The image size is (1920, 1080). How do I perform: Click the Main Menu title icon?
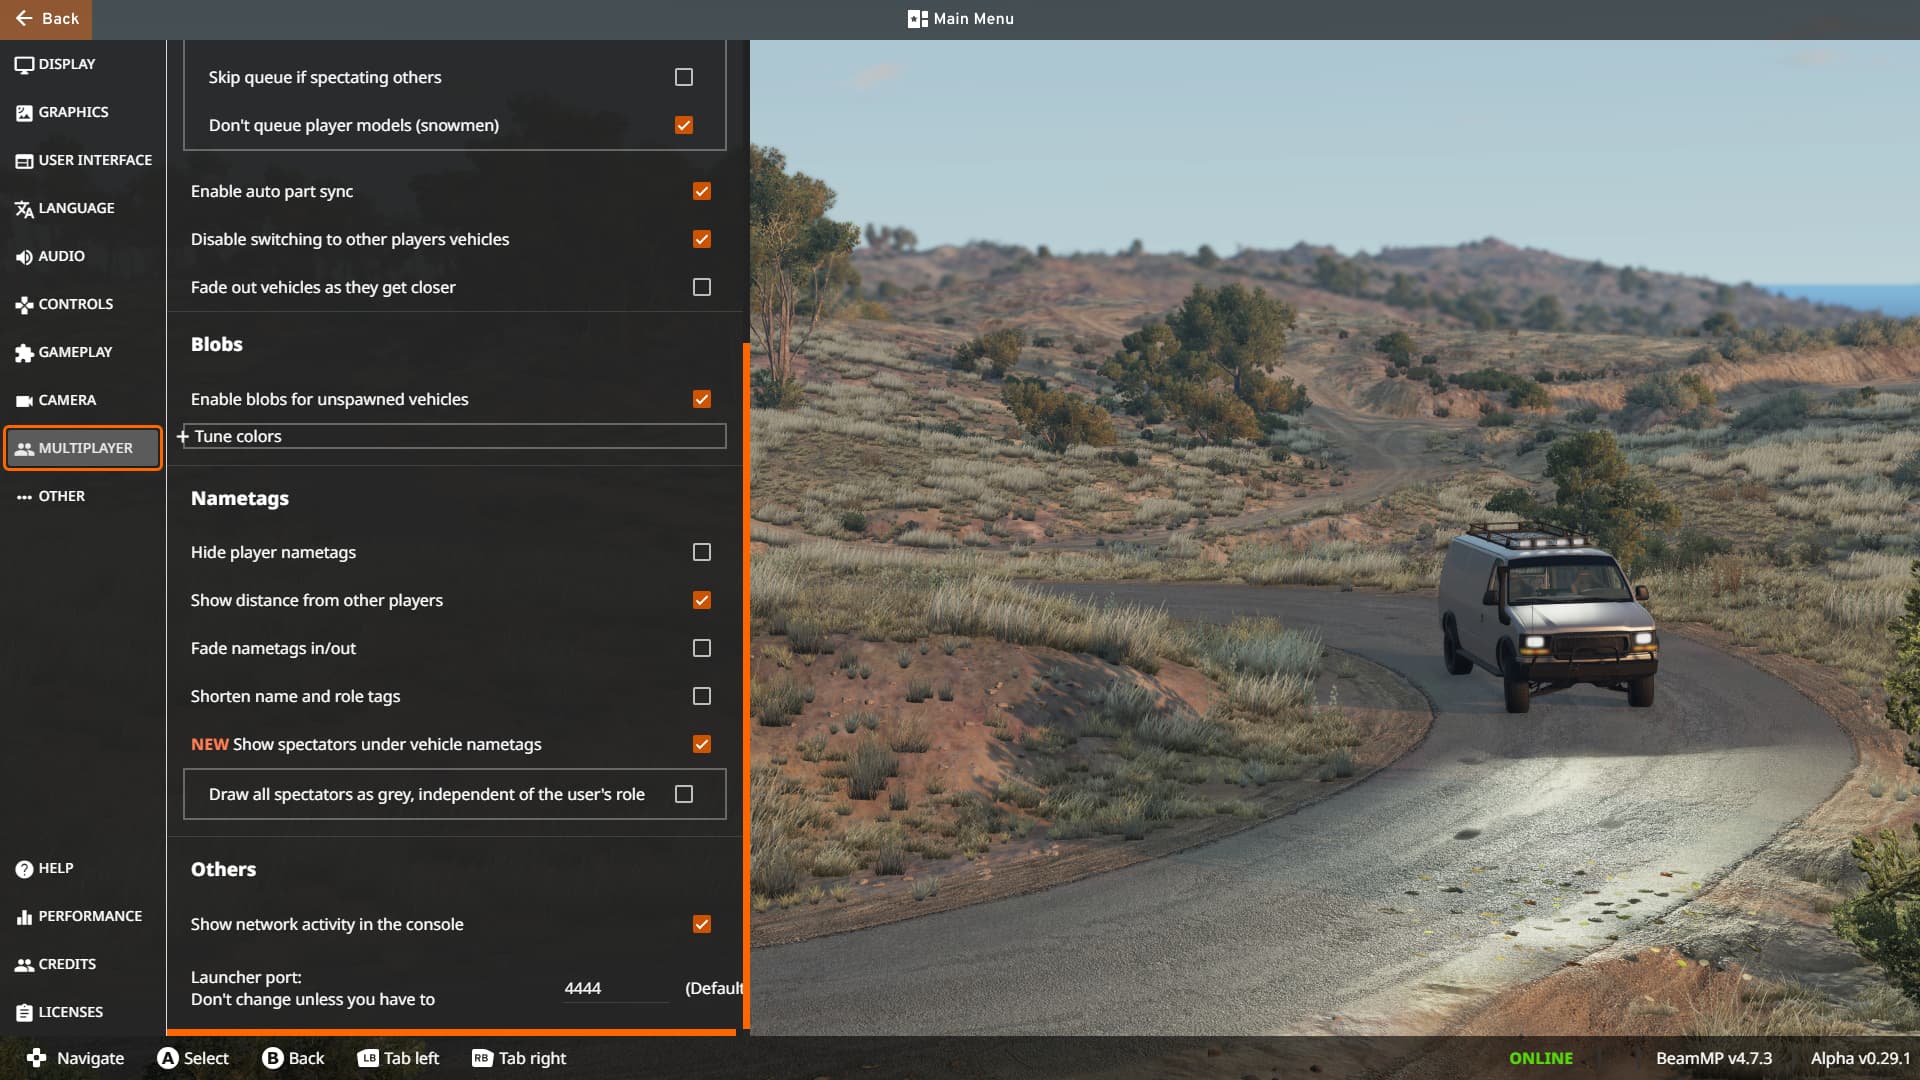click(917, 19)
